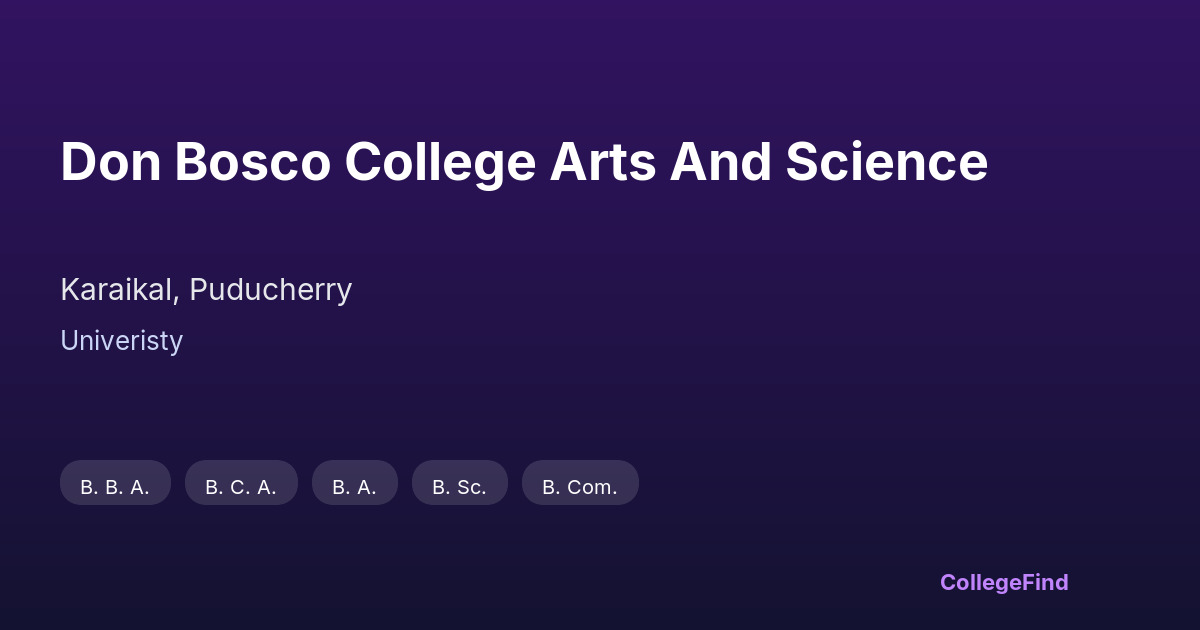Click the word And in the heading
Image resolution: width=1200 pixels, height=630 pixels.
[x=720, y=162]
